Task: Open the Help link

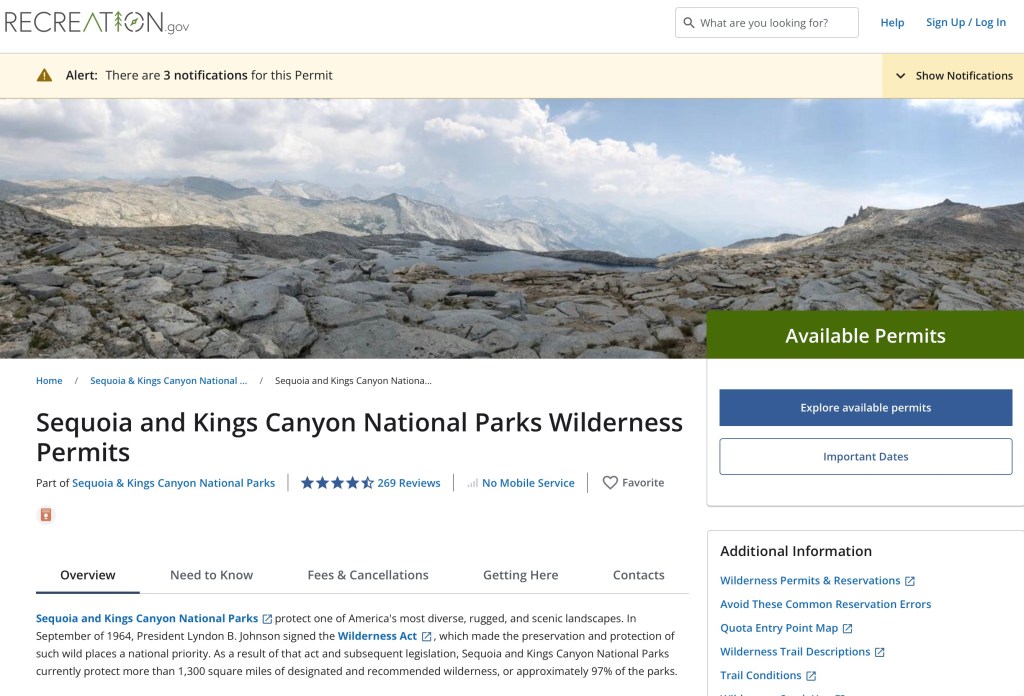Action: [892, 23]
